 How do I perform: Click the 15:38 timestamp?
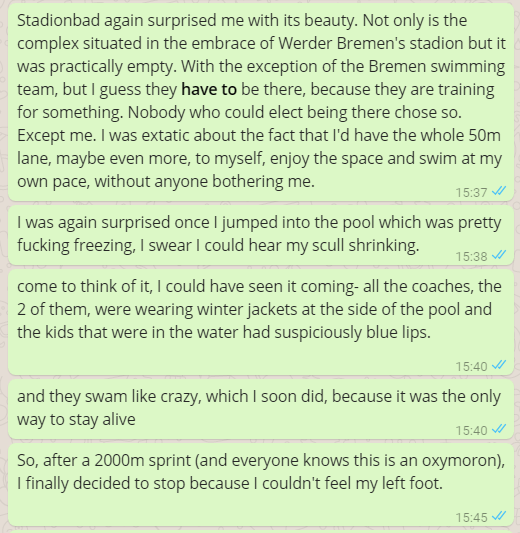(x=471, y=256)
